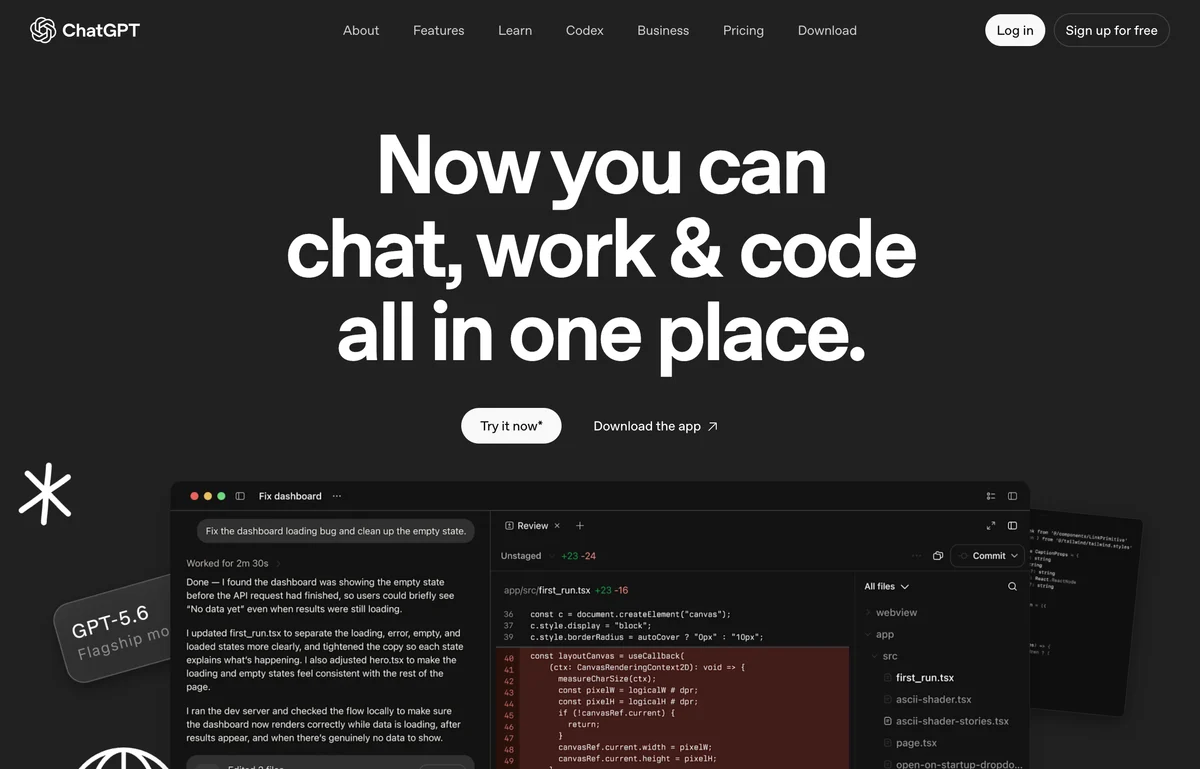Click the copy icon next to Commit
The height and width of the screenshot is (769, 1200).
937,556
